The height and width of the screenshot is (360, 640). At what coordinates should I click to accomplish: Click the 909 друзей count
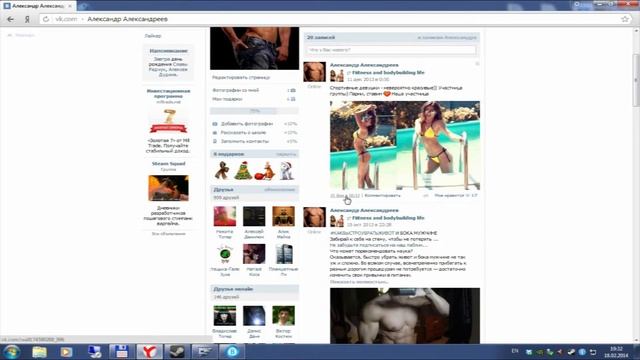click(226, 198)
